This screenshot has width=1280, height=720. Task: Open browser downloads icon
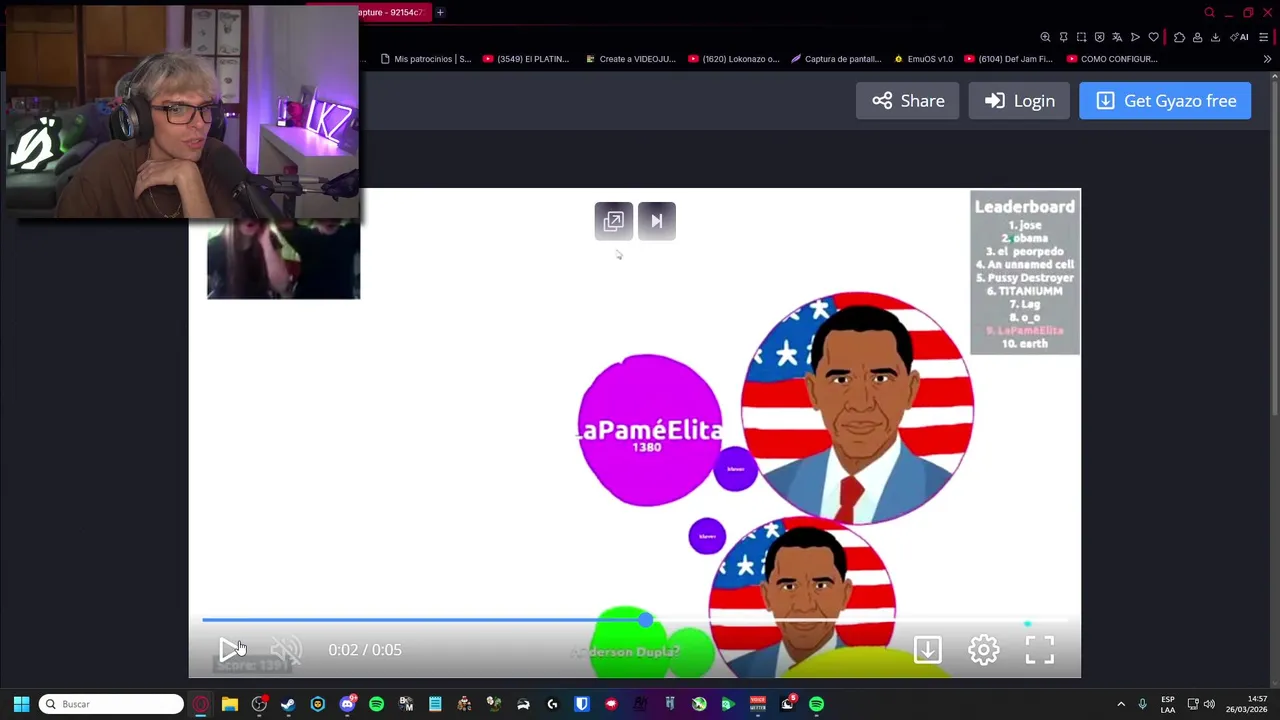tap(1215, 37)
